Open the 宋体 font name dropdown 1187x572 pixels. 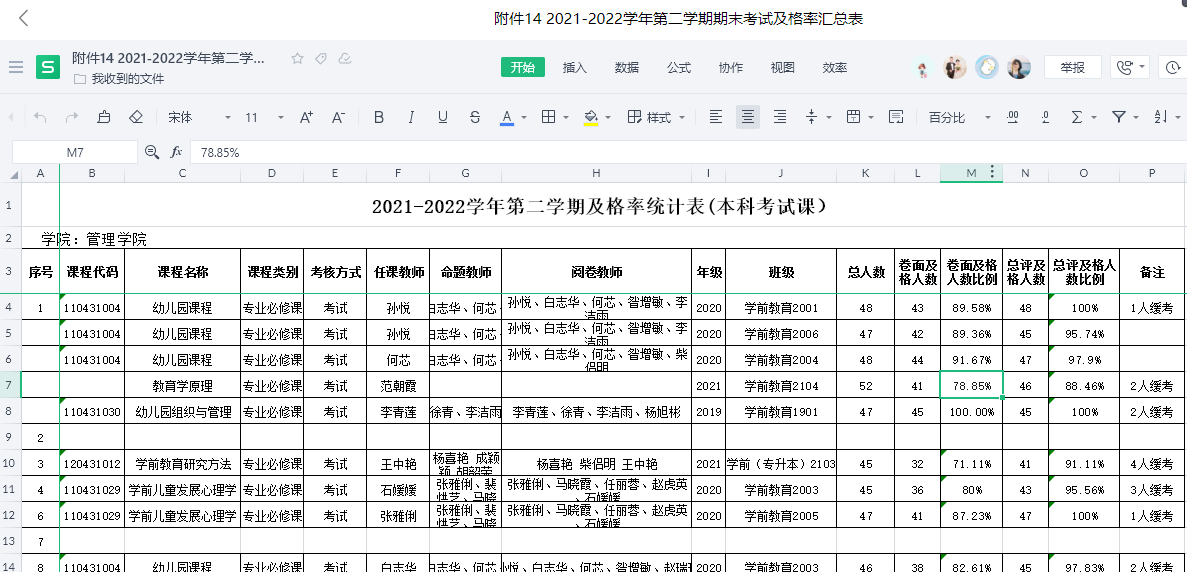[x=199, y=117]
